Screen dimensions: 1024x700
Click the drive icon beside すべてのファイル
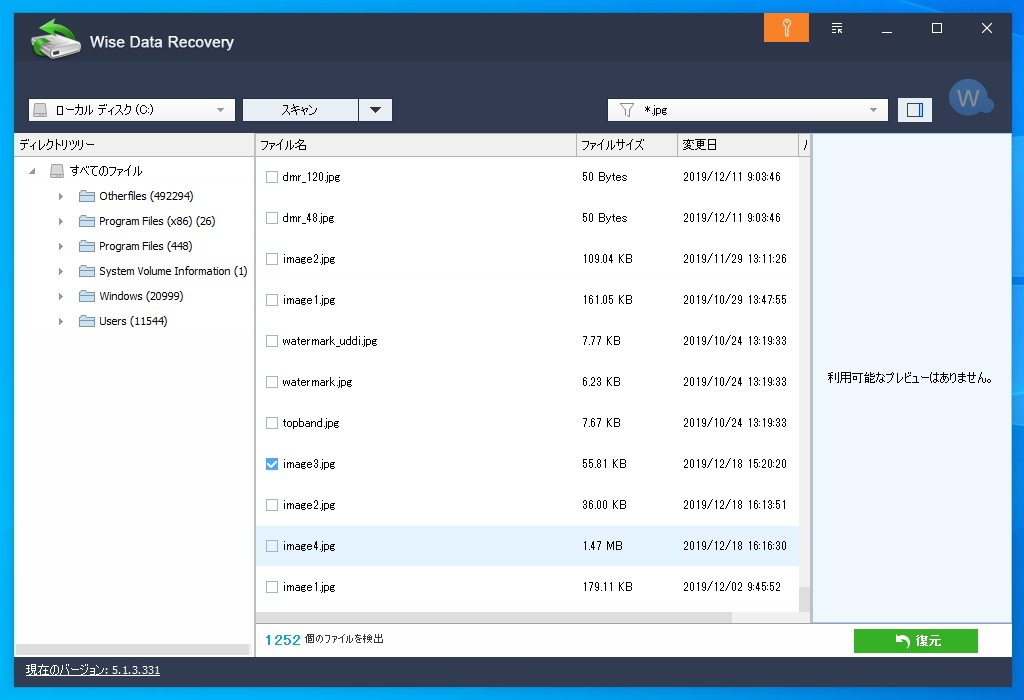(57, 170)
